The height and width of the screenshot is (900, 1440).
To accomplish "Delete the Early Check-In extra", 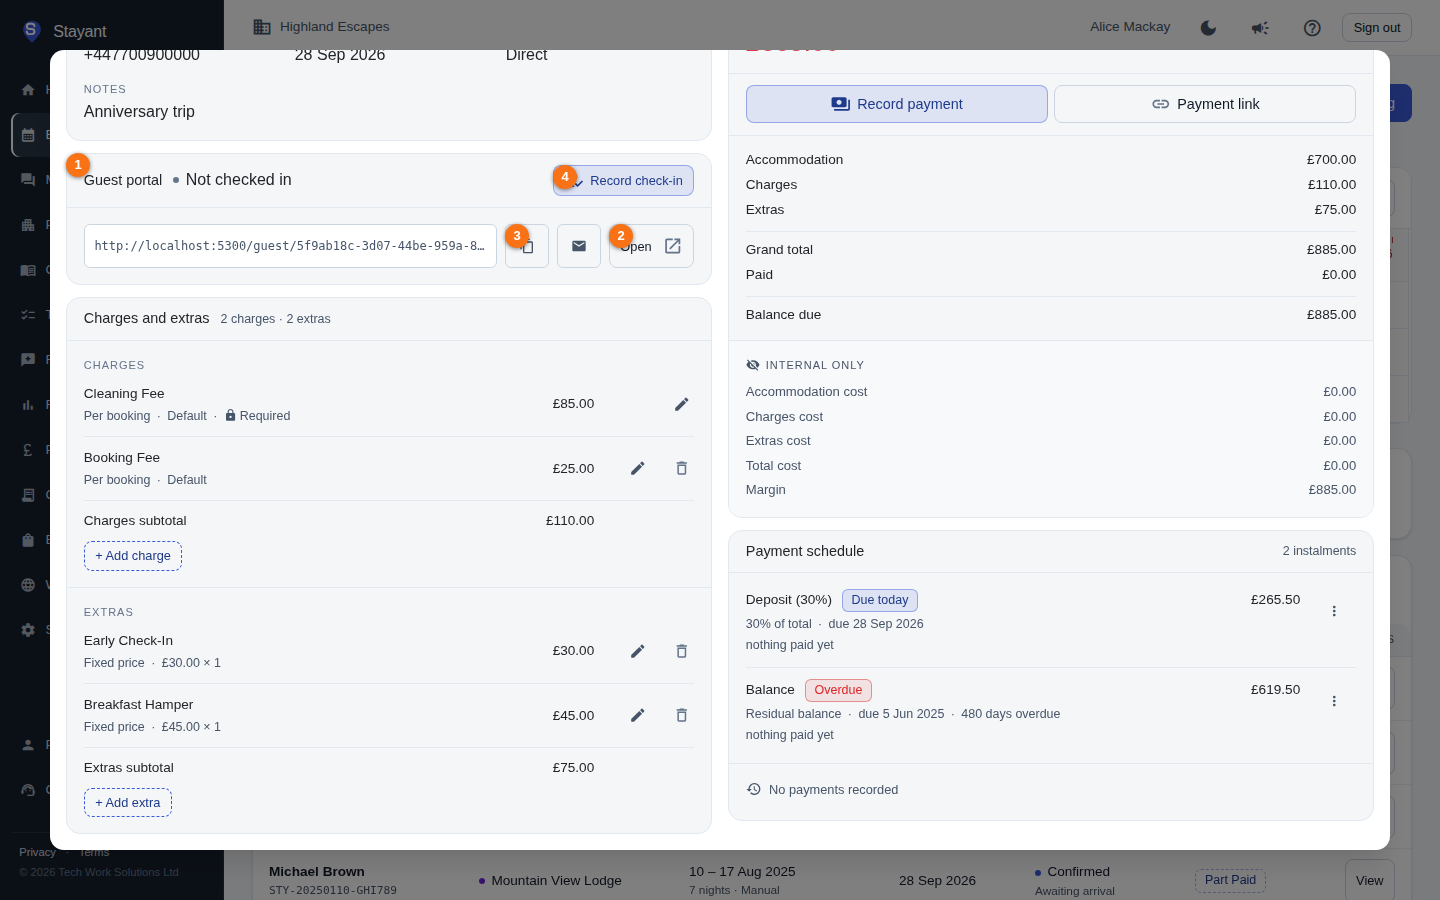I will (682, 651).
